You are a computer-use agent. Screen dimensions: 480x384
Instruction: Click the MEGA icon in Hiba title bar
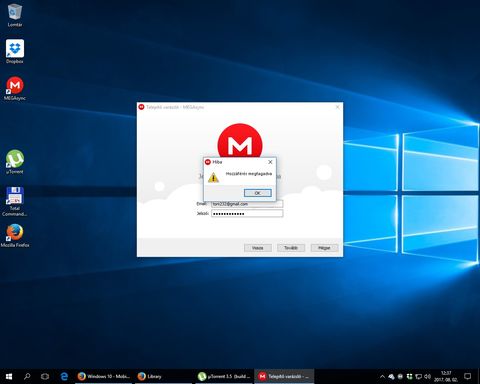click(208, 162)
